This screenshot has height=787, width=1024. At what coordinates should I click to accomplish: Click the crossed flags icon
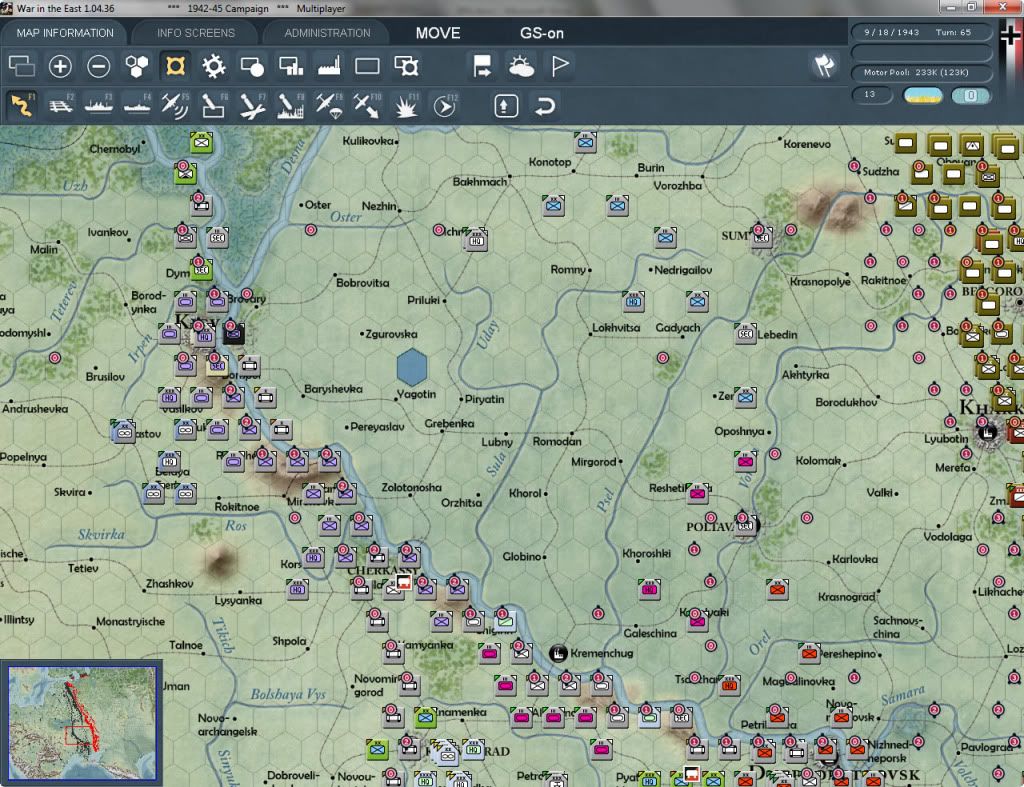[x=824, y=65]
